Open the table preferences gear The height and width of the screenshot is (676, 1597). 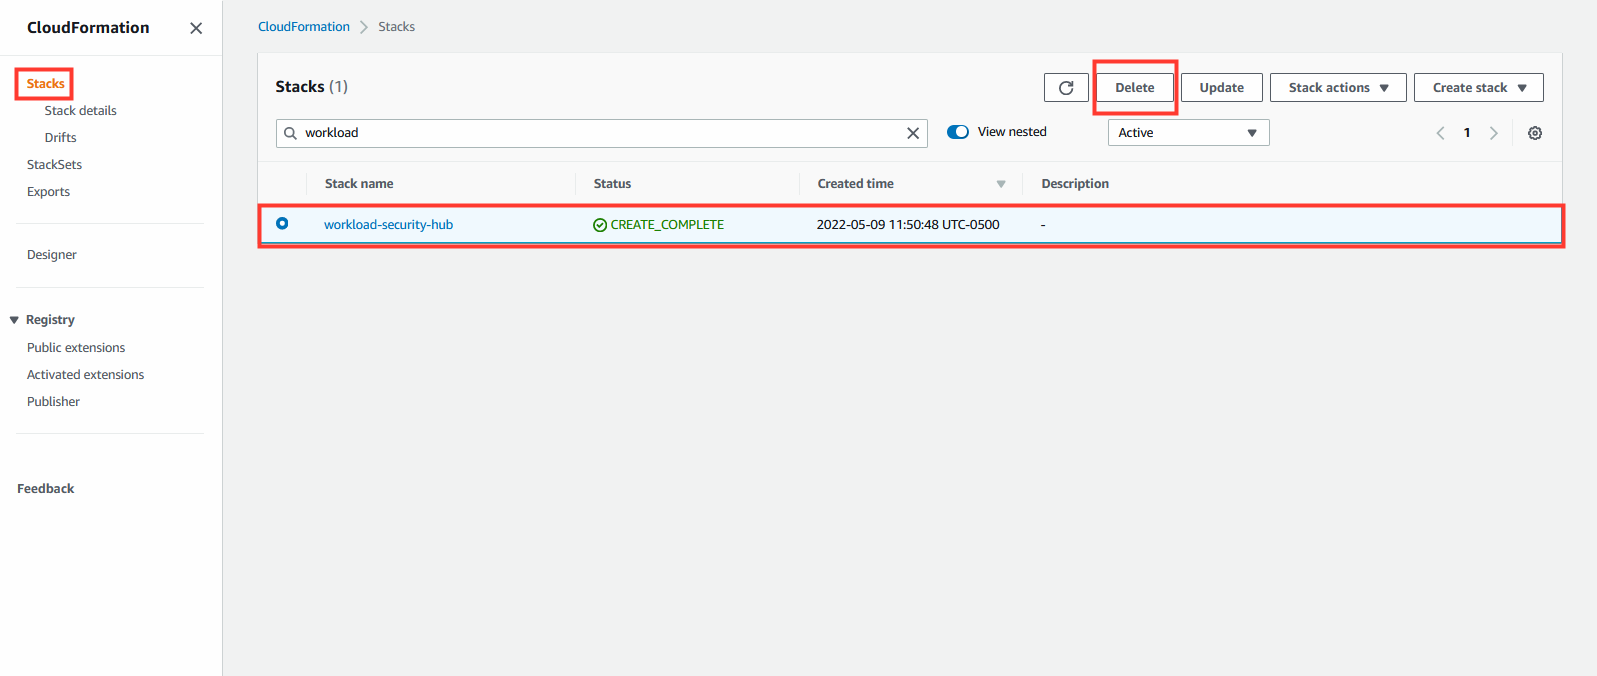1535,133
